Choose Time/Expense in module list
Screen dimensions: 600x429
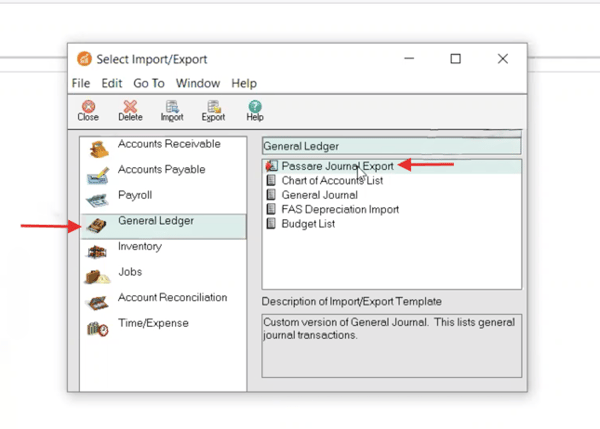point(163,328)
